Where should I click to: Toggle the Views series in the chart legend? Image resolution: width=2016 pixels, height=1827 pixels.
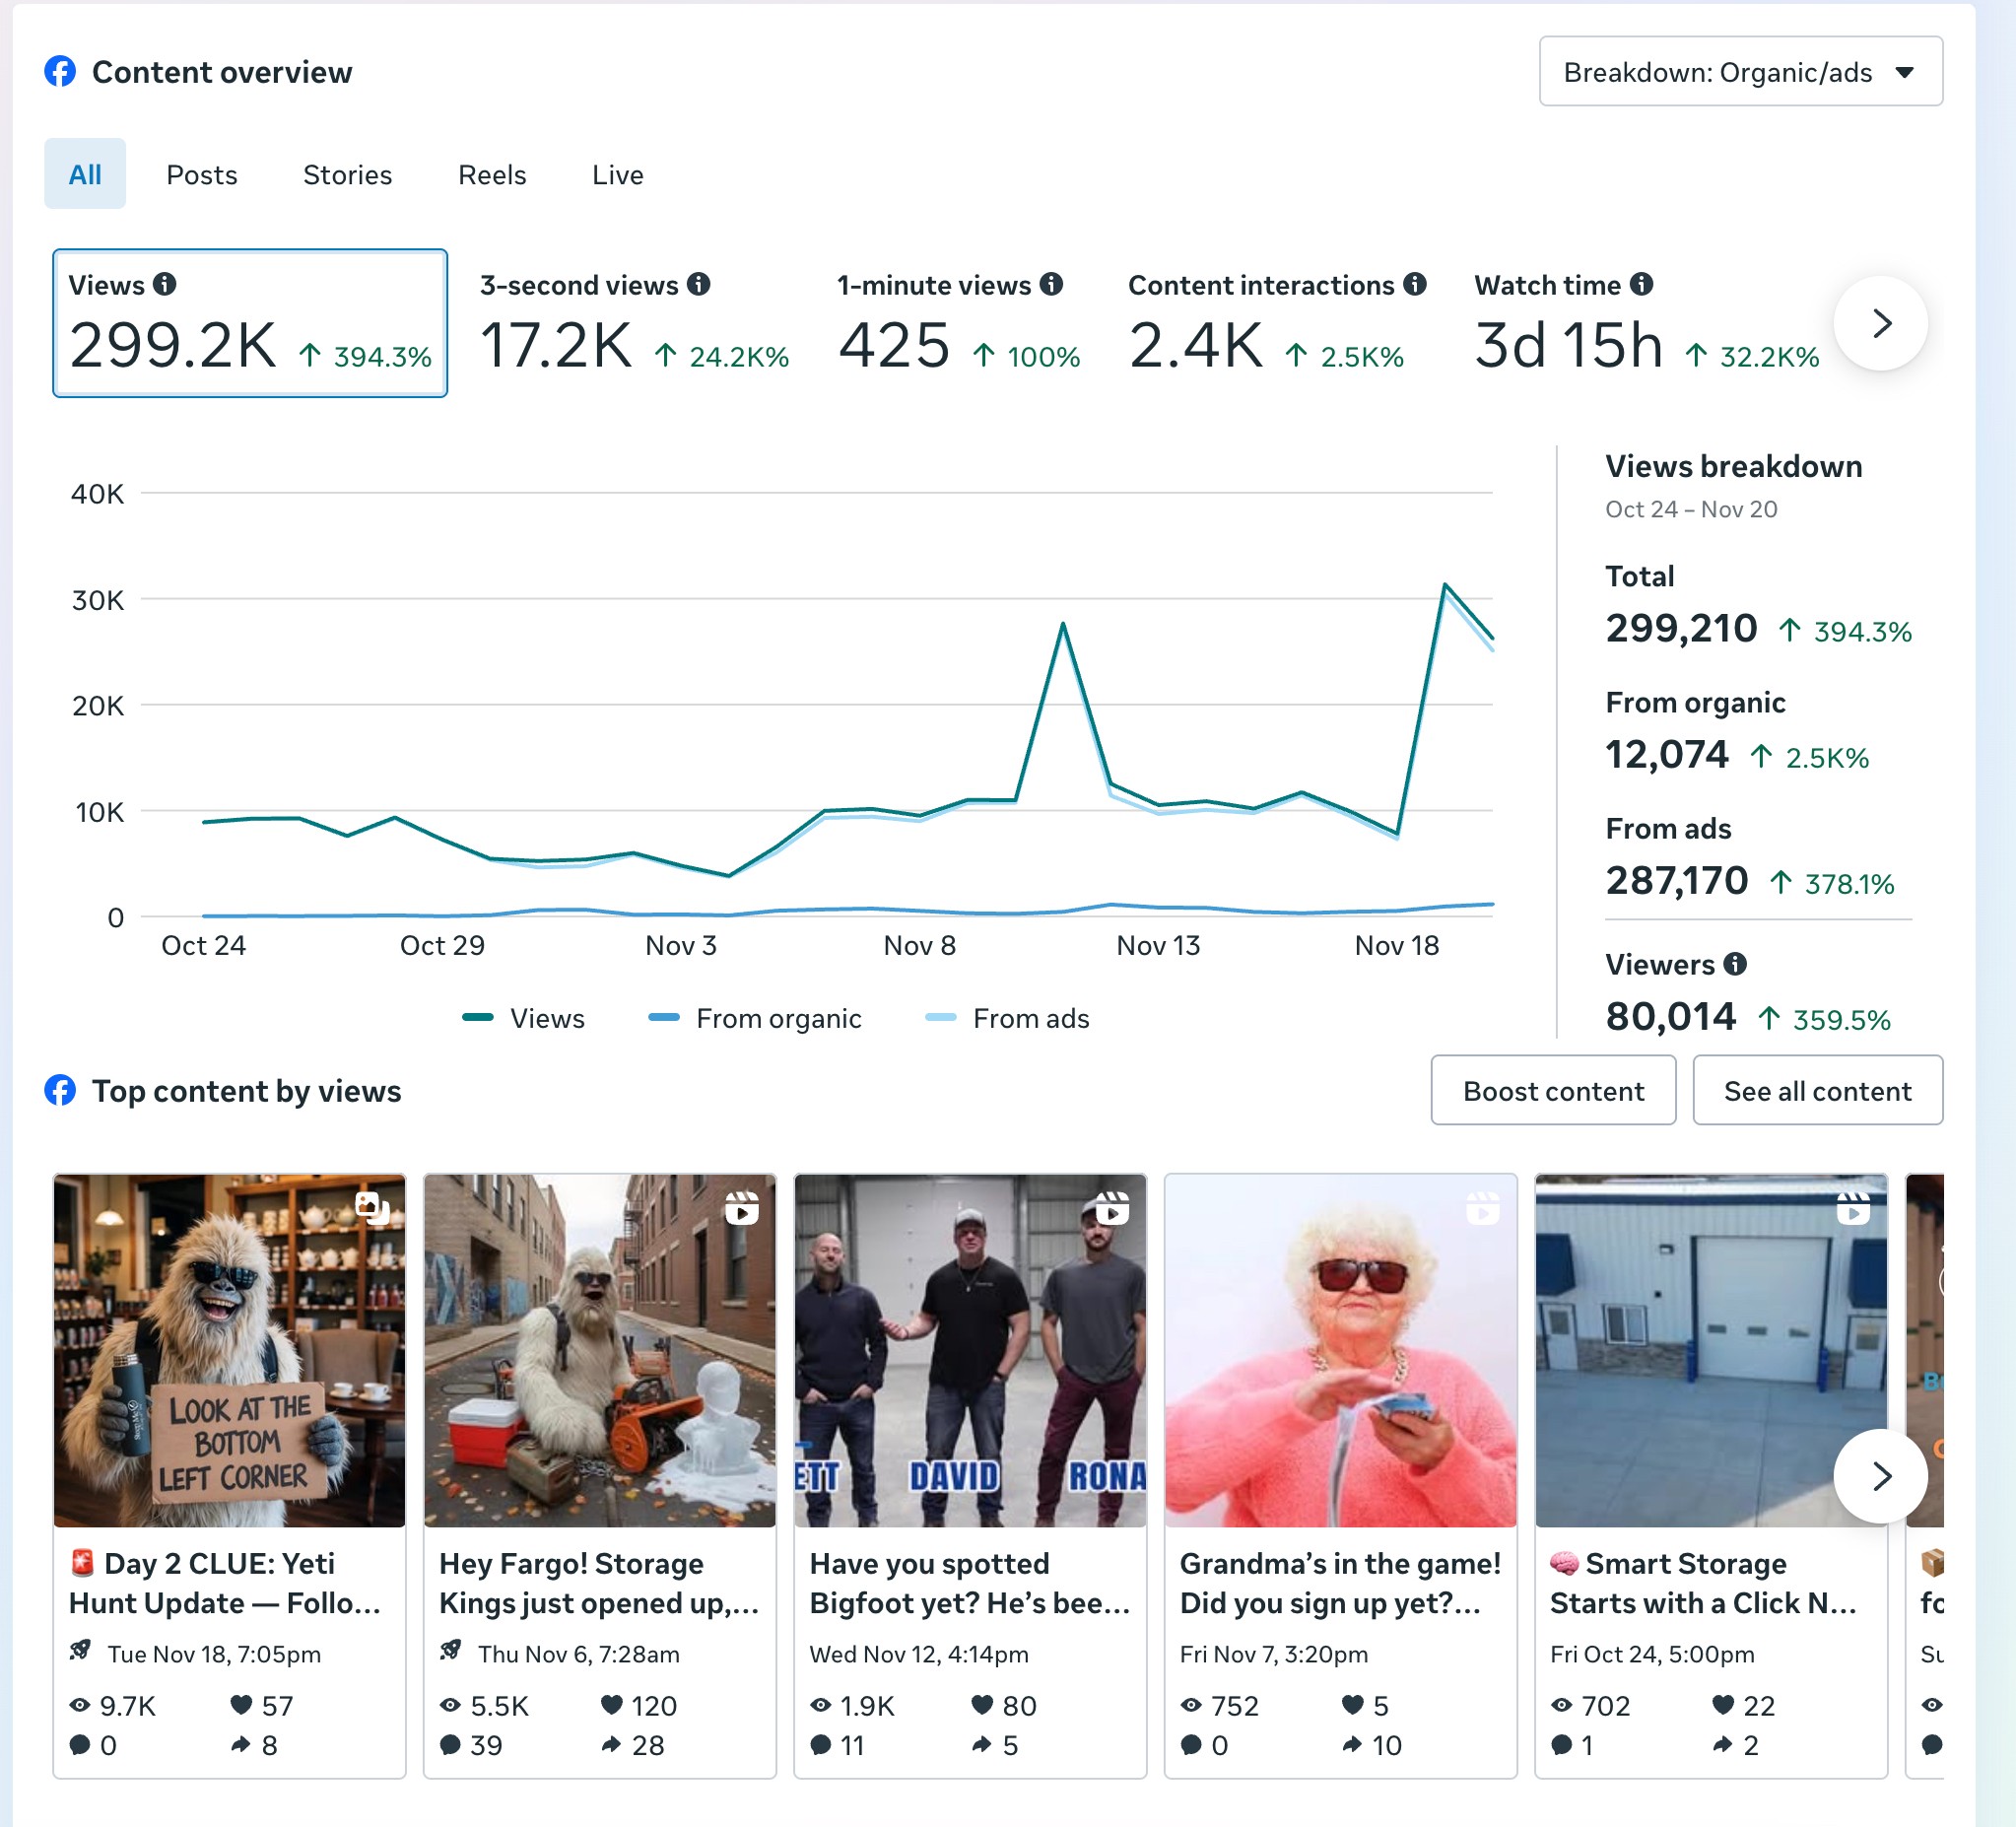(x=524, y=1018)
